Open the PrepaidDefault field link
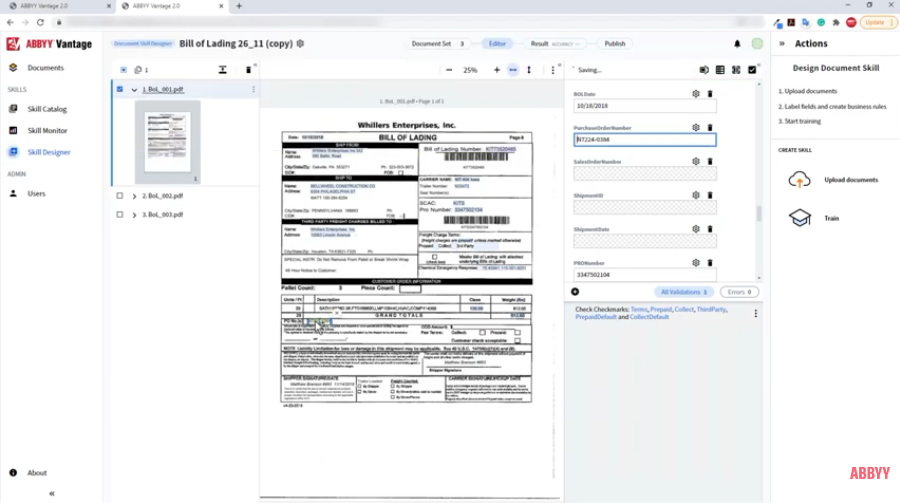The image size is (900, 503). 596,317
